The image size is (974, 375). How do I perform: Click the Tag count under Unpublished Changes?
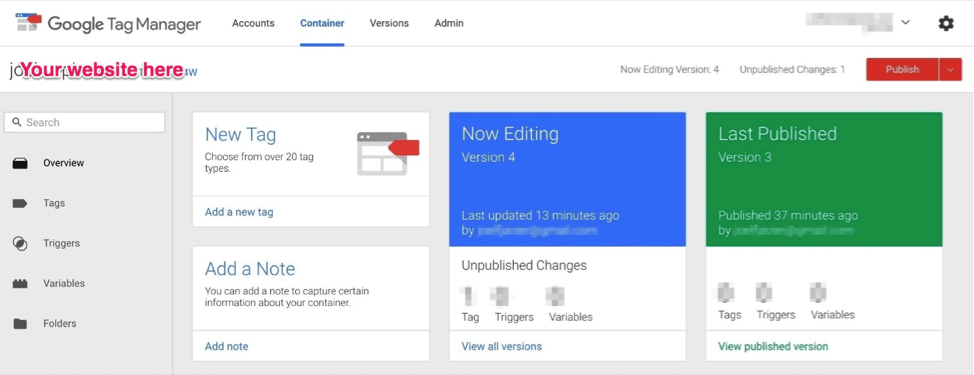(469, 296)
